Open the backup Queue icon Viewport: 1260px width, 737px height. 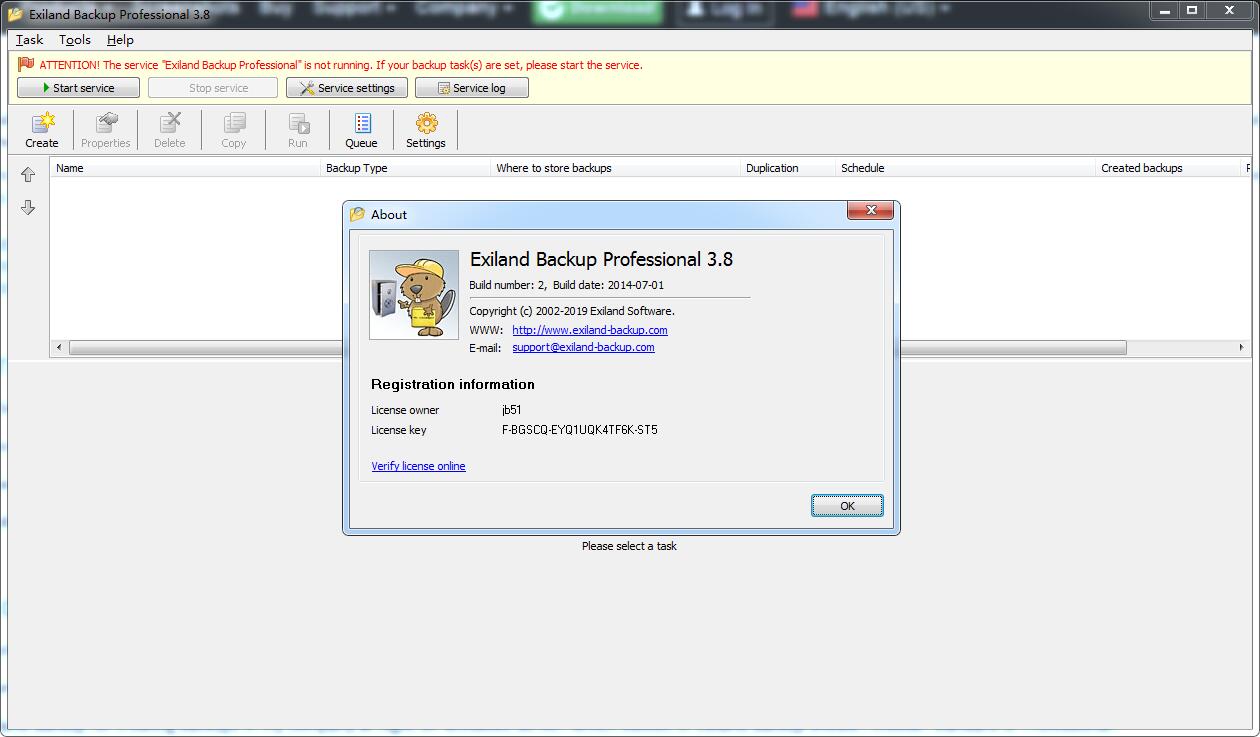(361, 129)
